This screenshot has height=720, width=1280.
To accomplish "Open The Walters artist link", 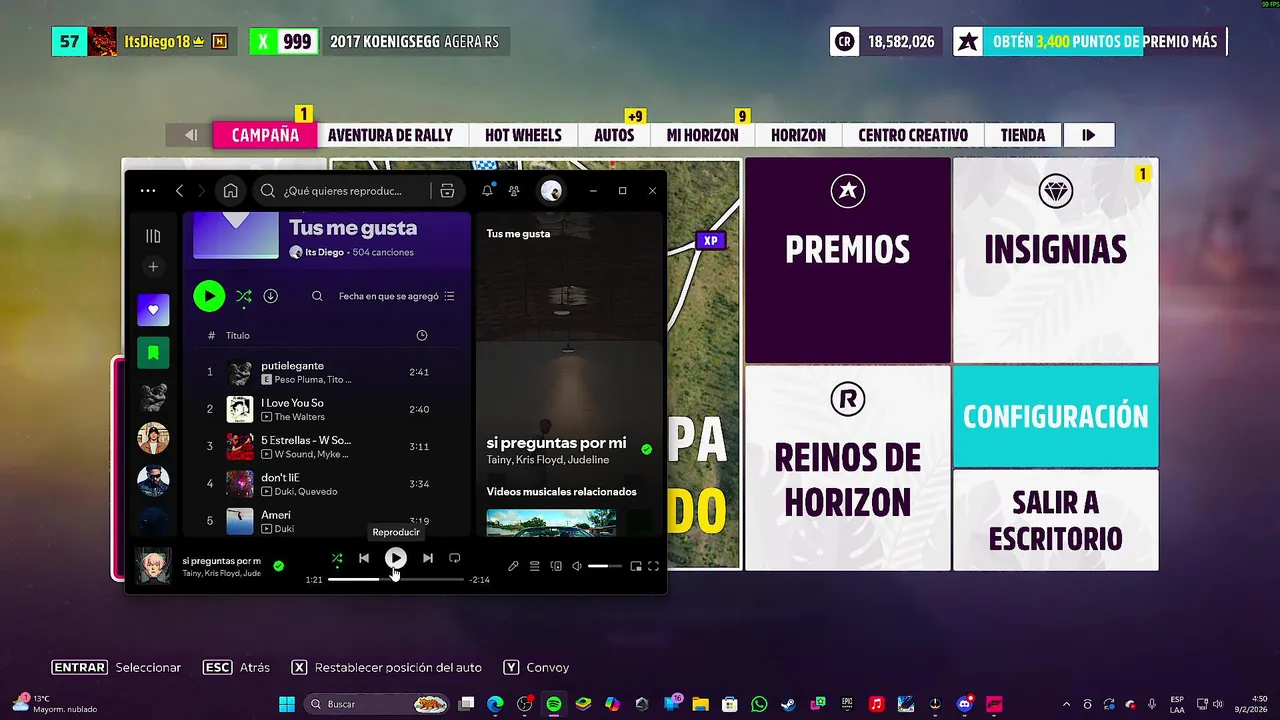I will [x=299, y=417].
